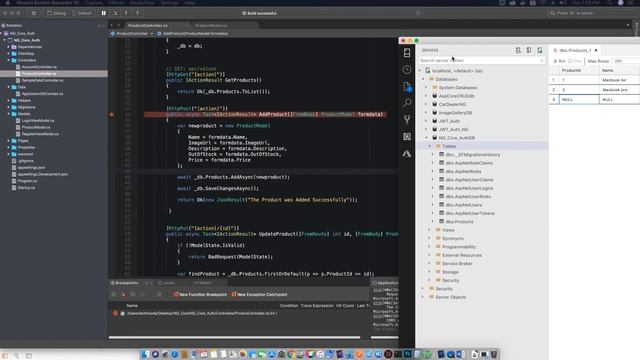The image size is (640, 360).
Task: Expand the localhost server connection node
Action: [420, 71]
